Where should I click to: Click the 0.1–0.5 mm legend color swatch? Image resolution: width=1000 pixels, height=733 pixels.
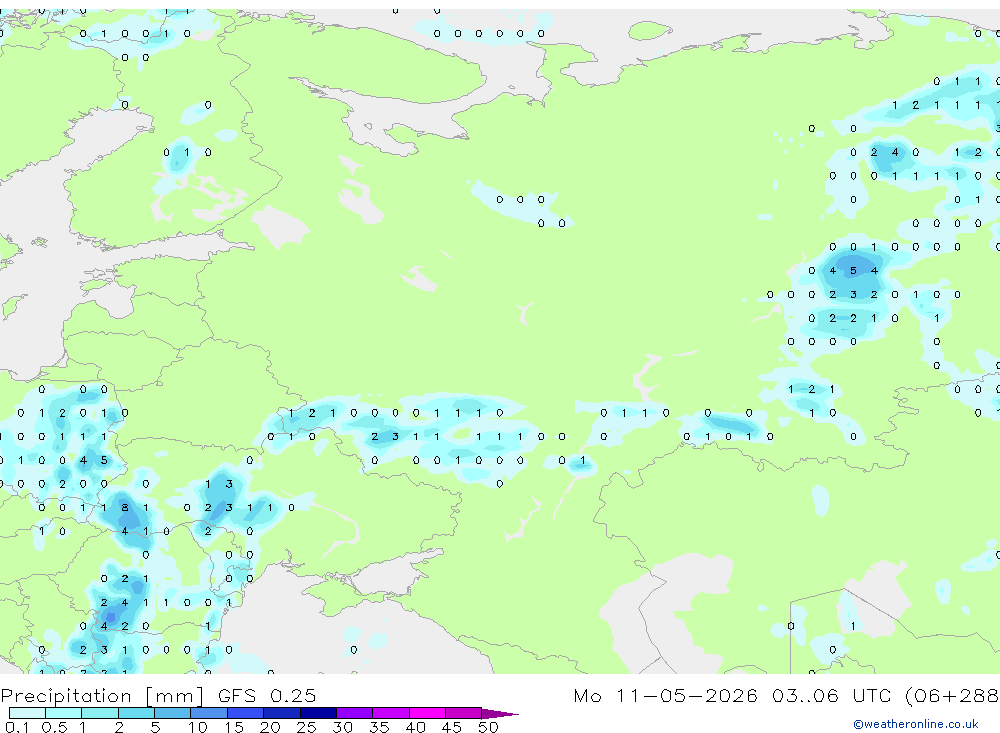[27, 713]
